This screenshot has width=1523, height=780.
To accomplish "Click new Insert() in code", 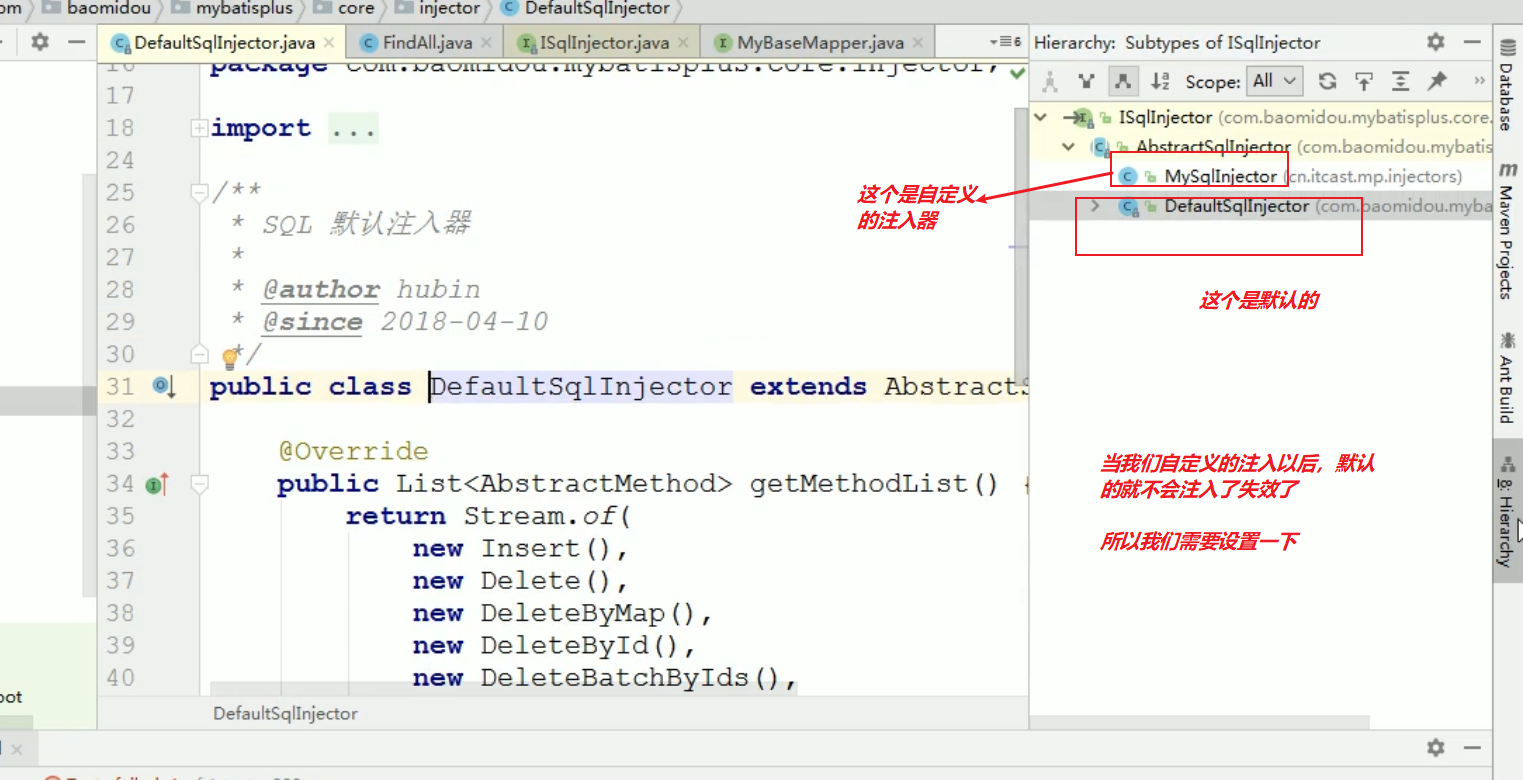I will [520, 549].
